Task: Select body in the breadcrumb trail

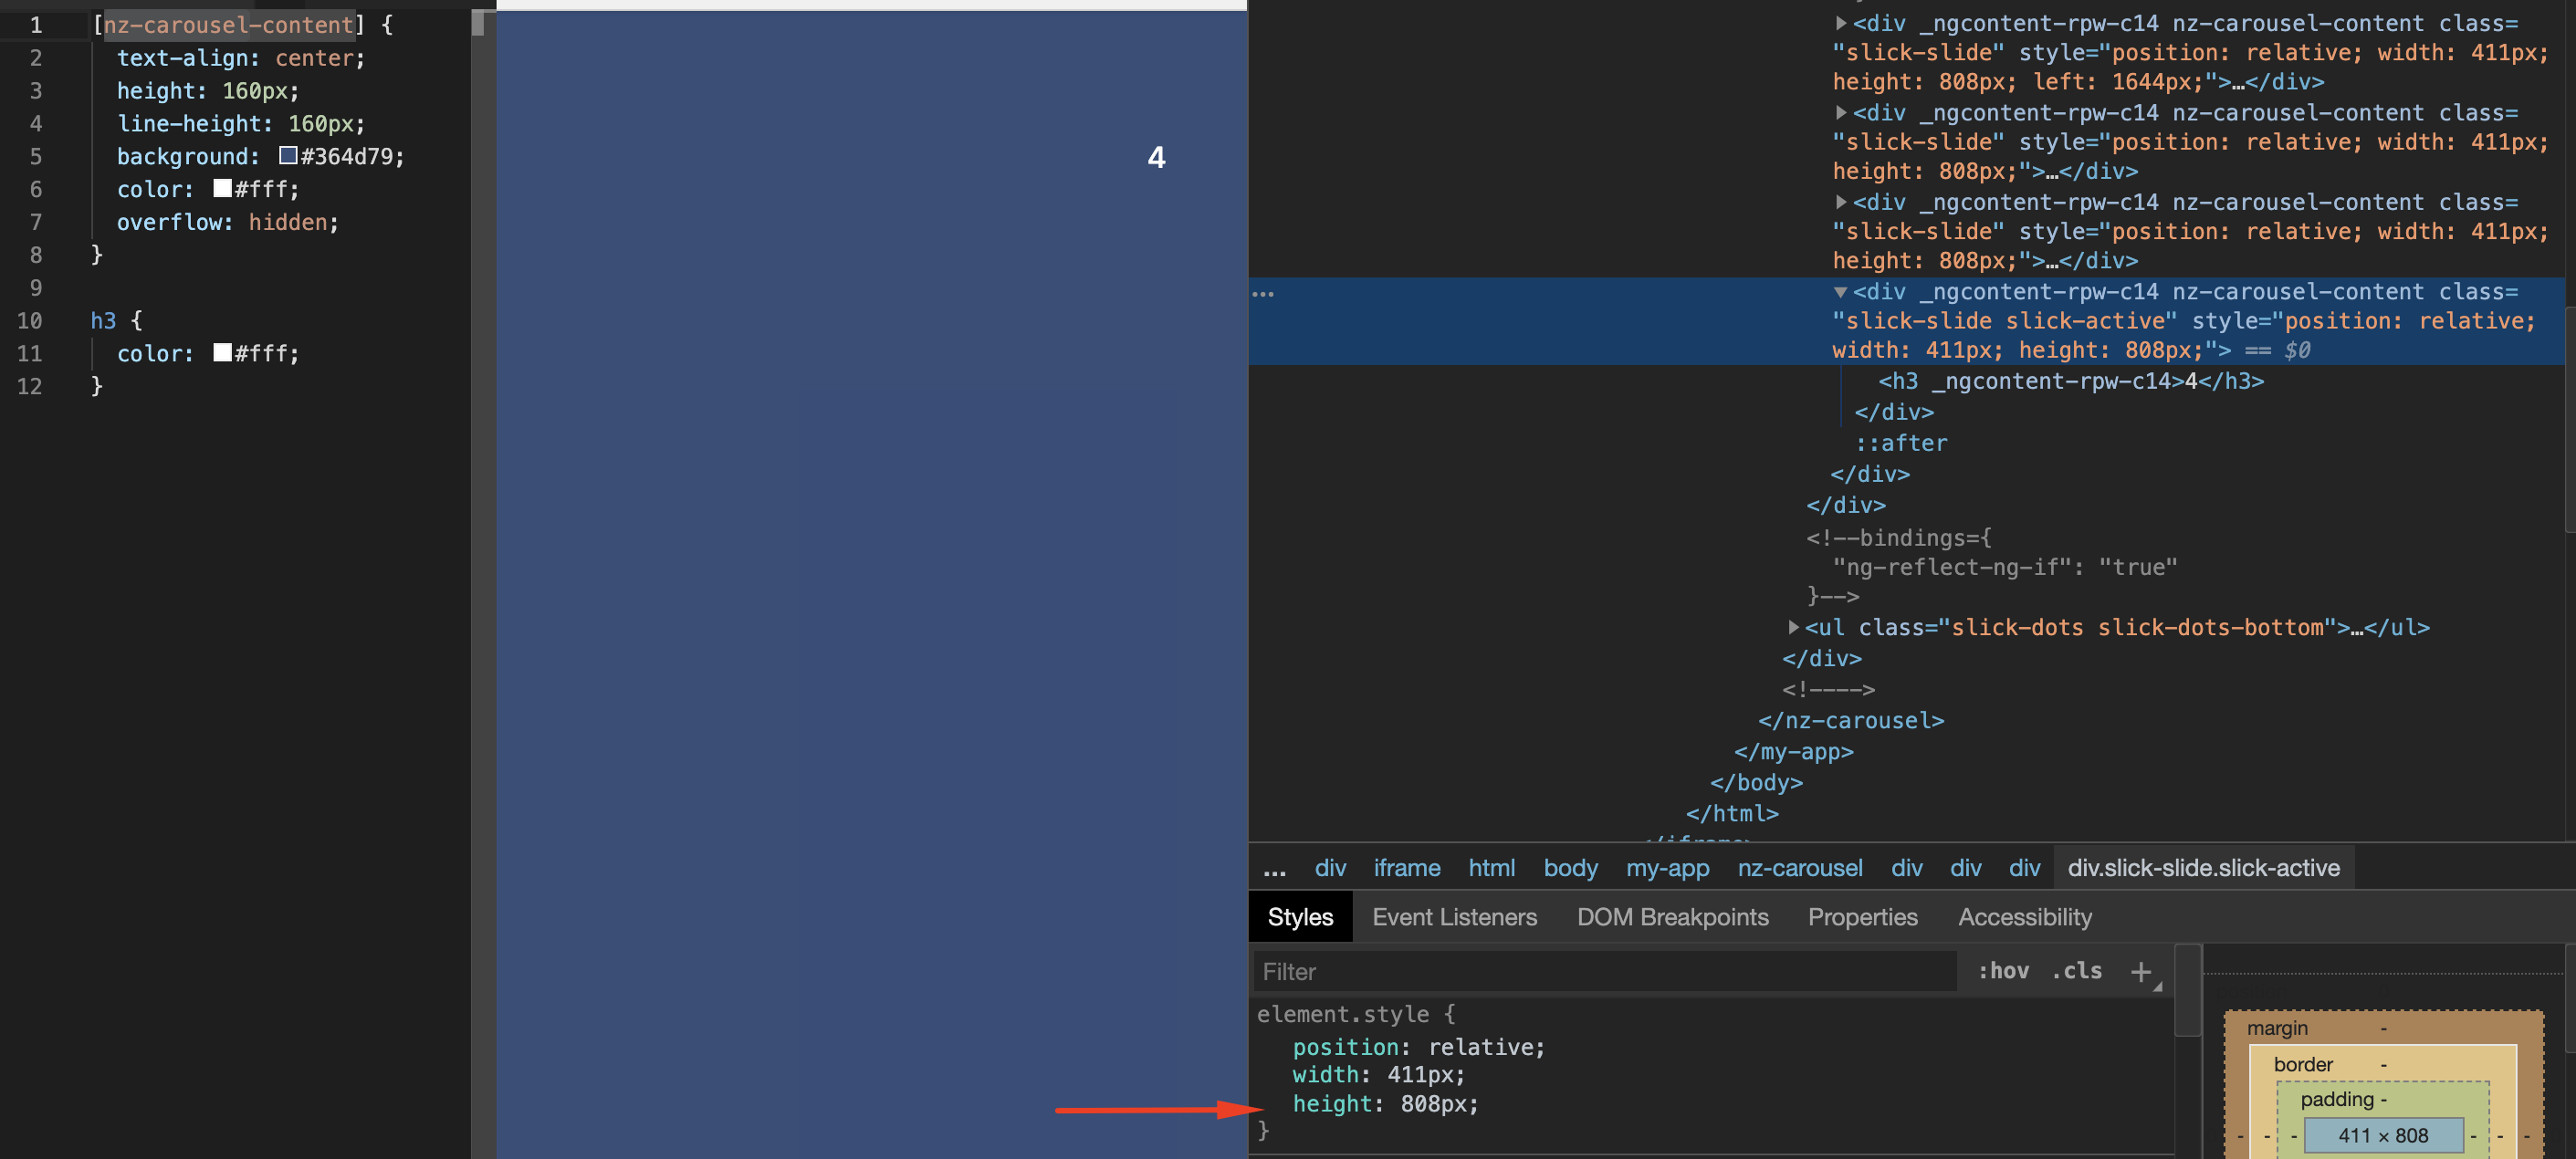Action: [1570, 868]
